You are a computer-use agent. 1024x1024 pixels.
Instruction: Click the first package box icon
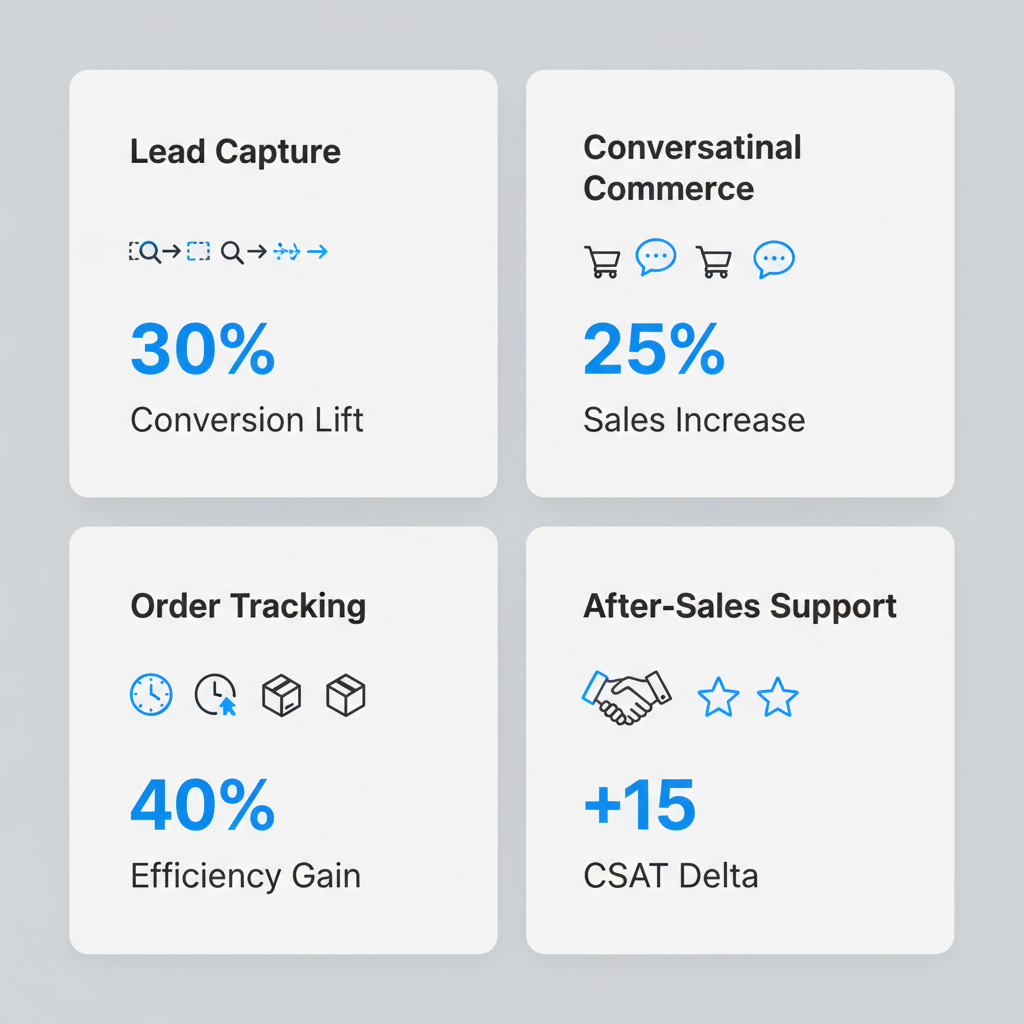tap(281, 695)
